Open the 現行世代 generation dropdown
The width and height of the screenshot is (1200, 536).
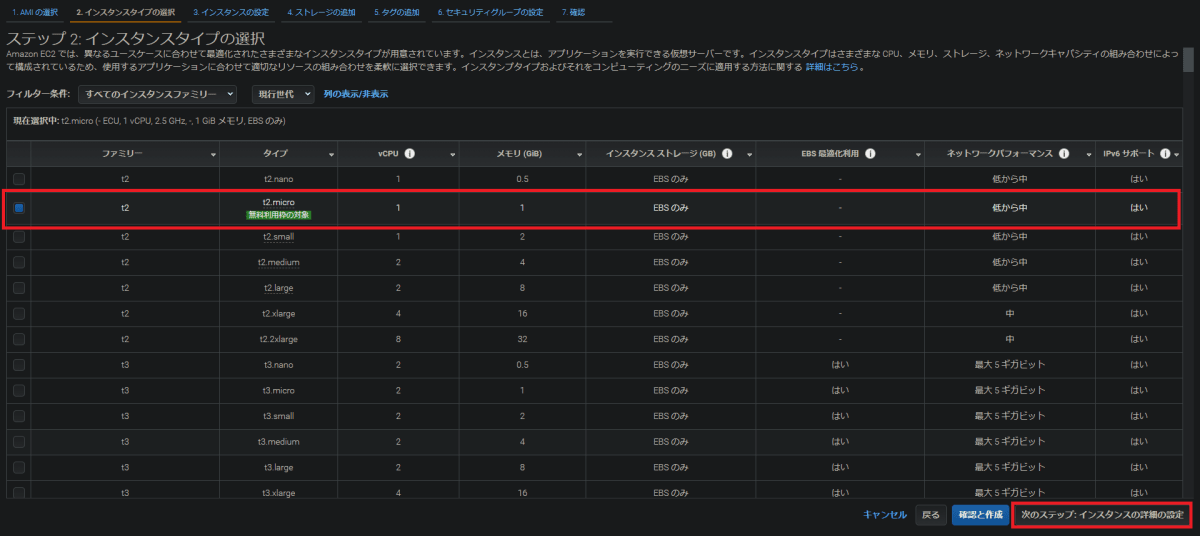283,94
